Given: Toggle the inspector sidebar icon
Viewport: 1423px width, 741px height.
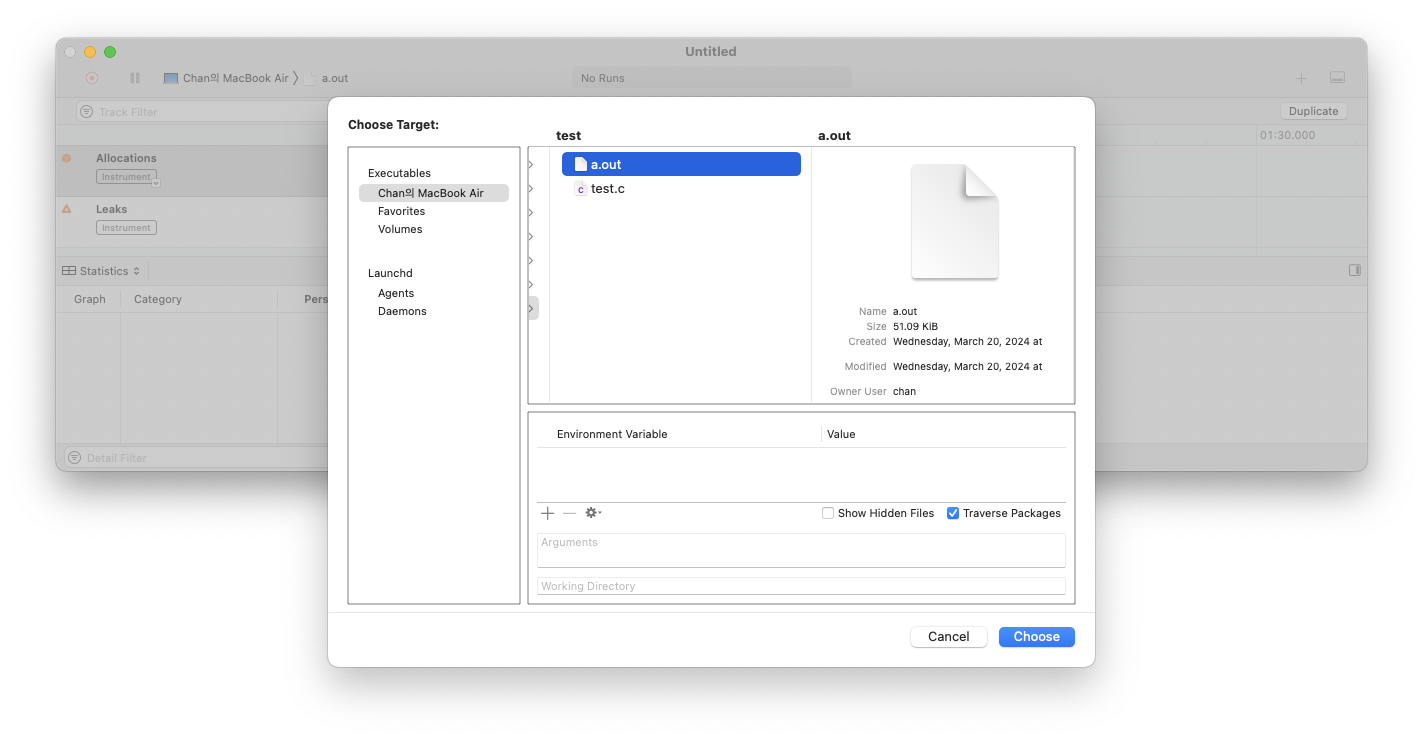Looking at the screenshot, I should (x=1355, y=270).
